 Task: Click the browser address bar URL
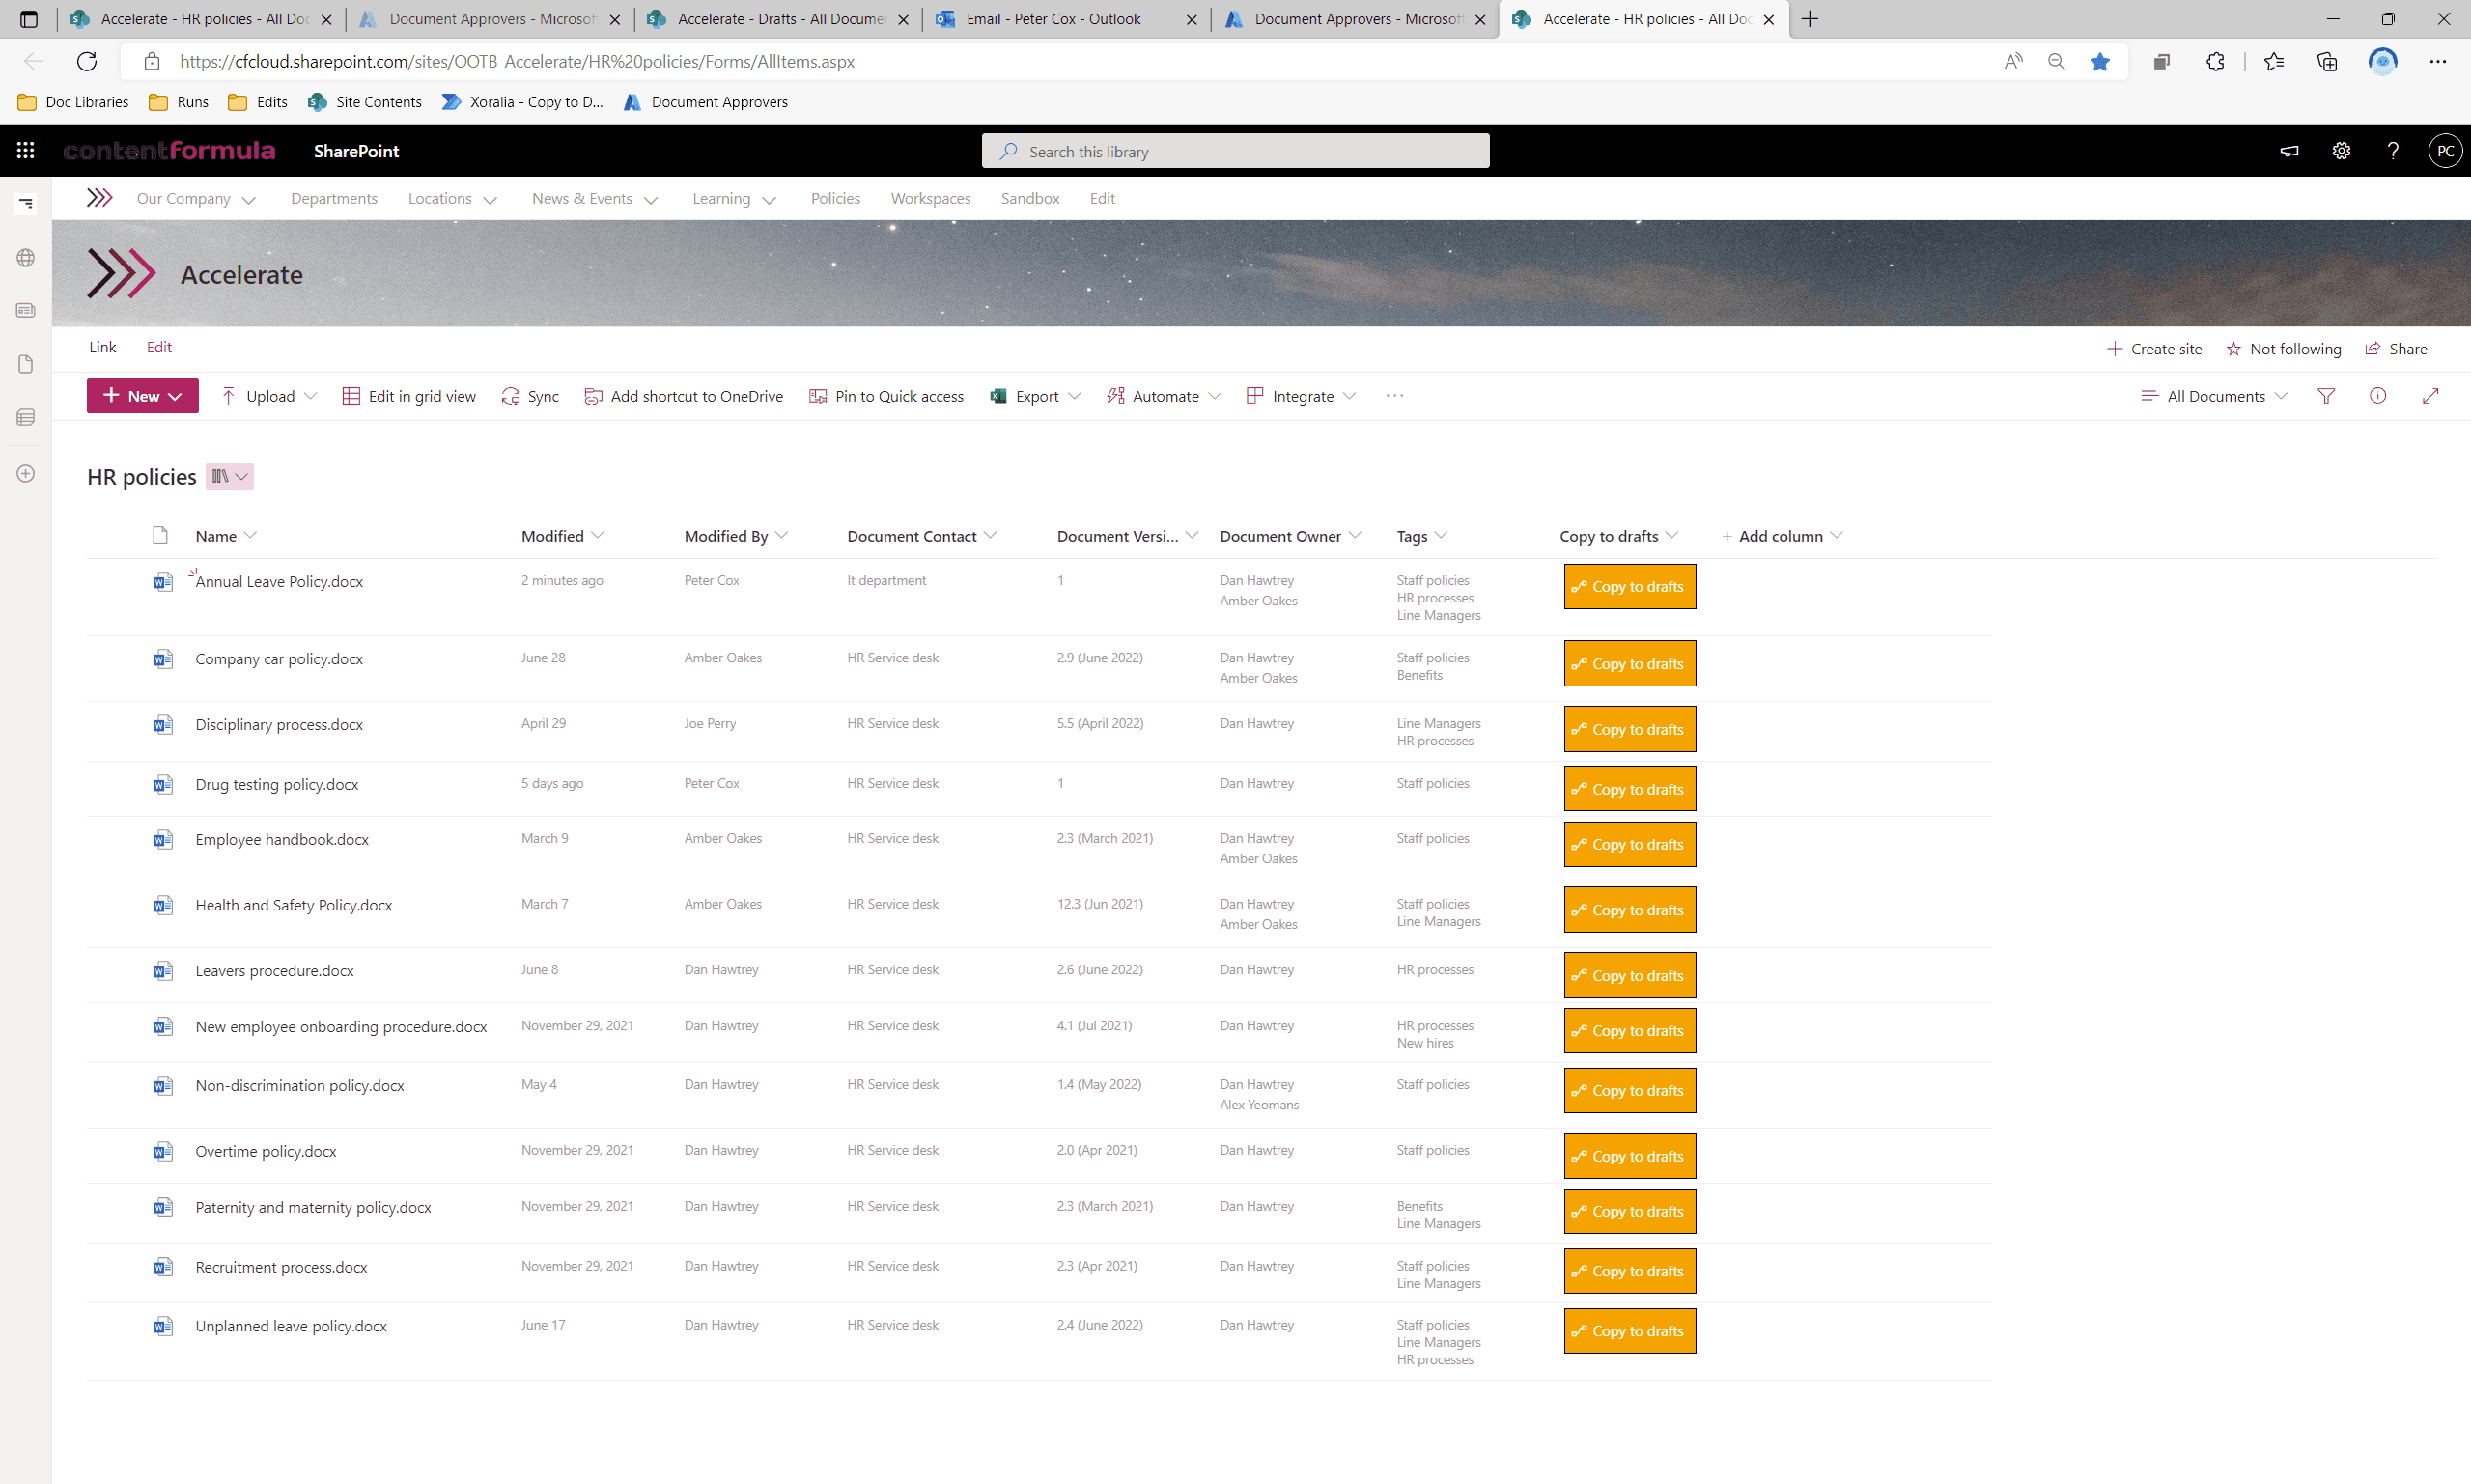[517, 62]
